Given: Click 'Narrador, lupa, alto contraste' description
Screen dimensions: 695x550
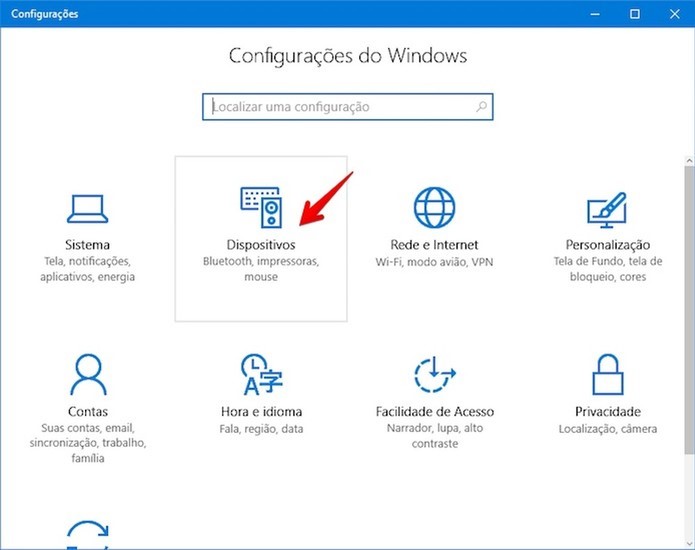Looking at the screenshot, I should click(435, 436).
